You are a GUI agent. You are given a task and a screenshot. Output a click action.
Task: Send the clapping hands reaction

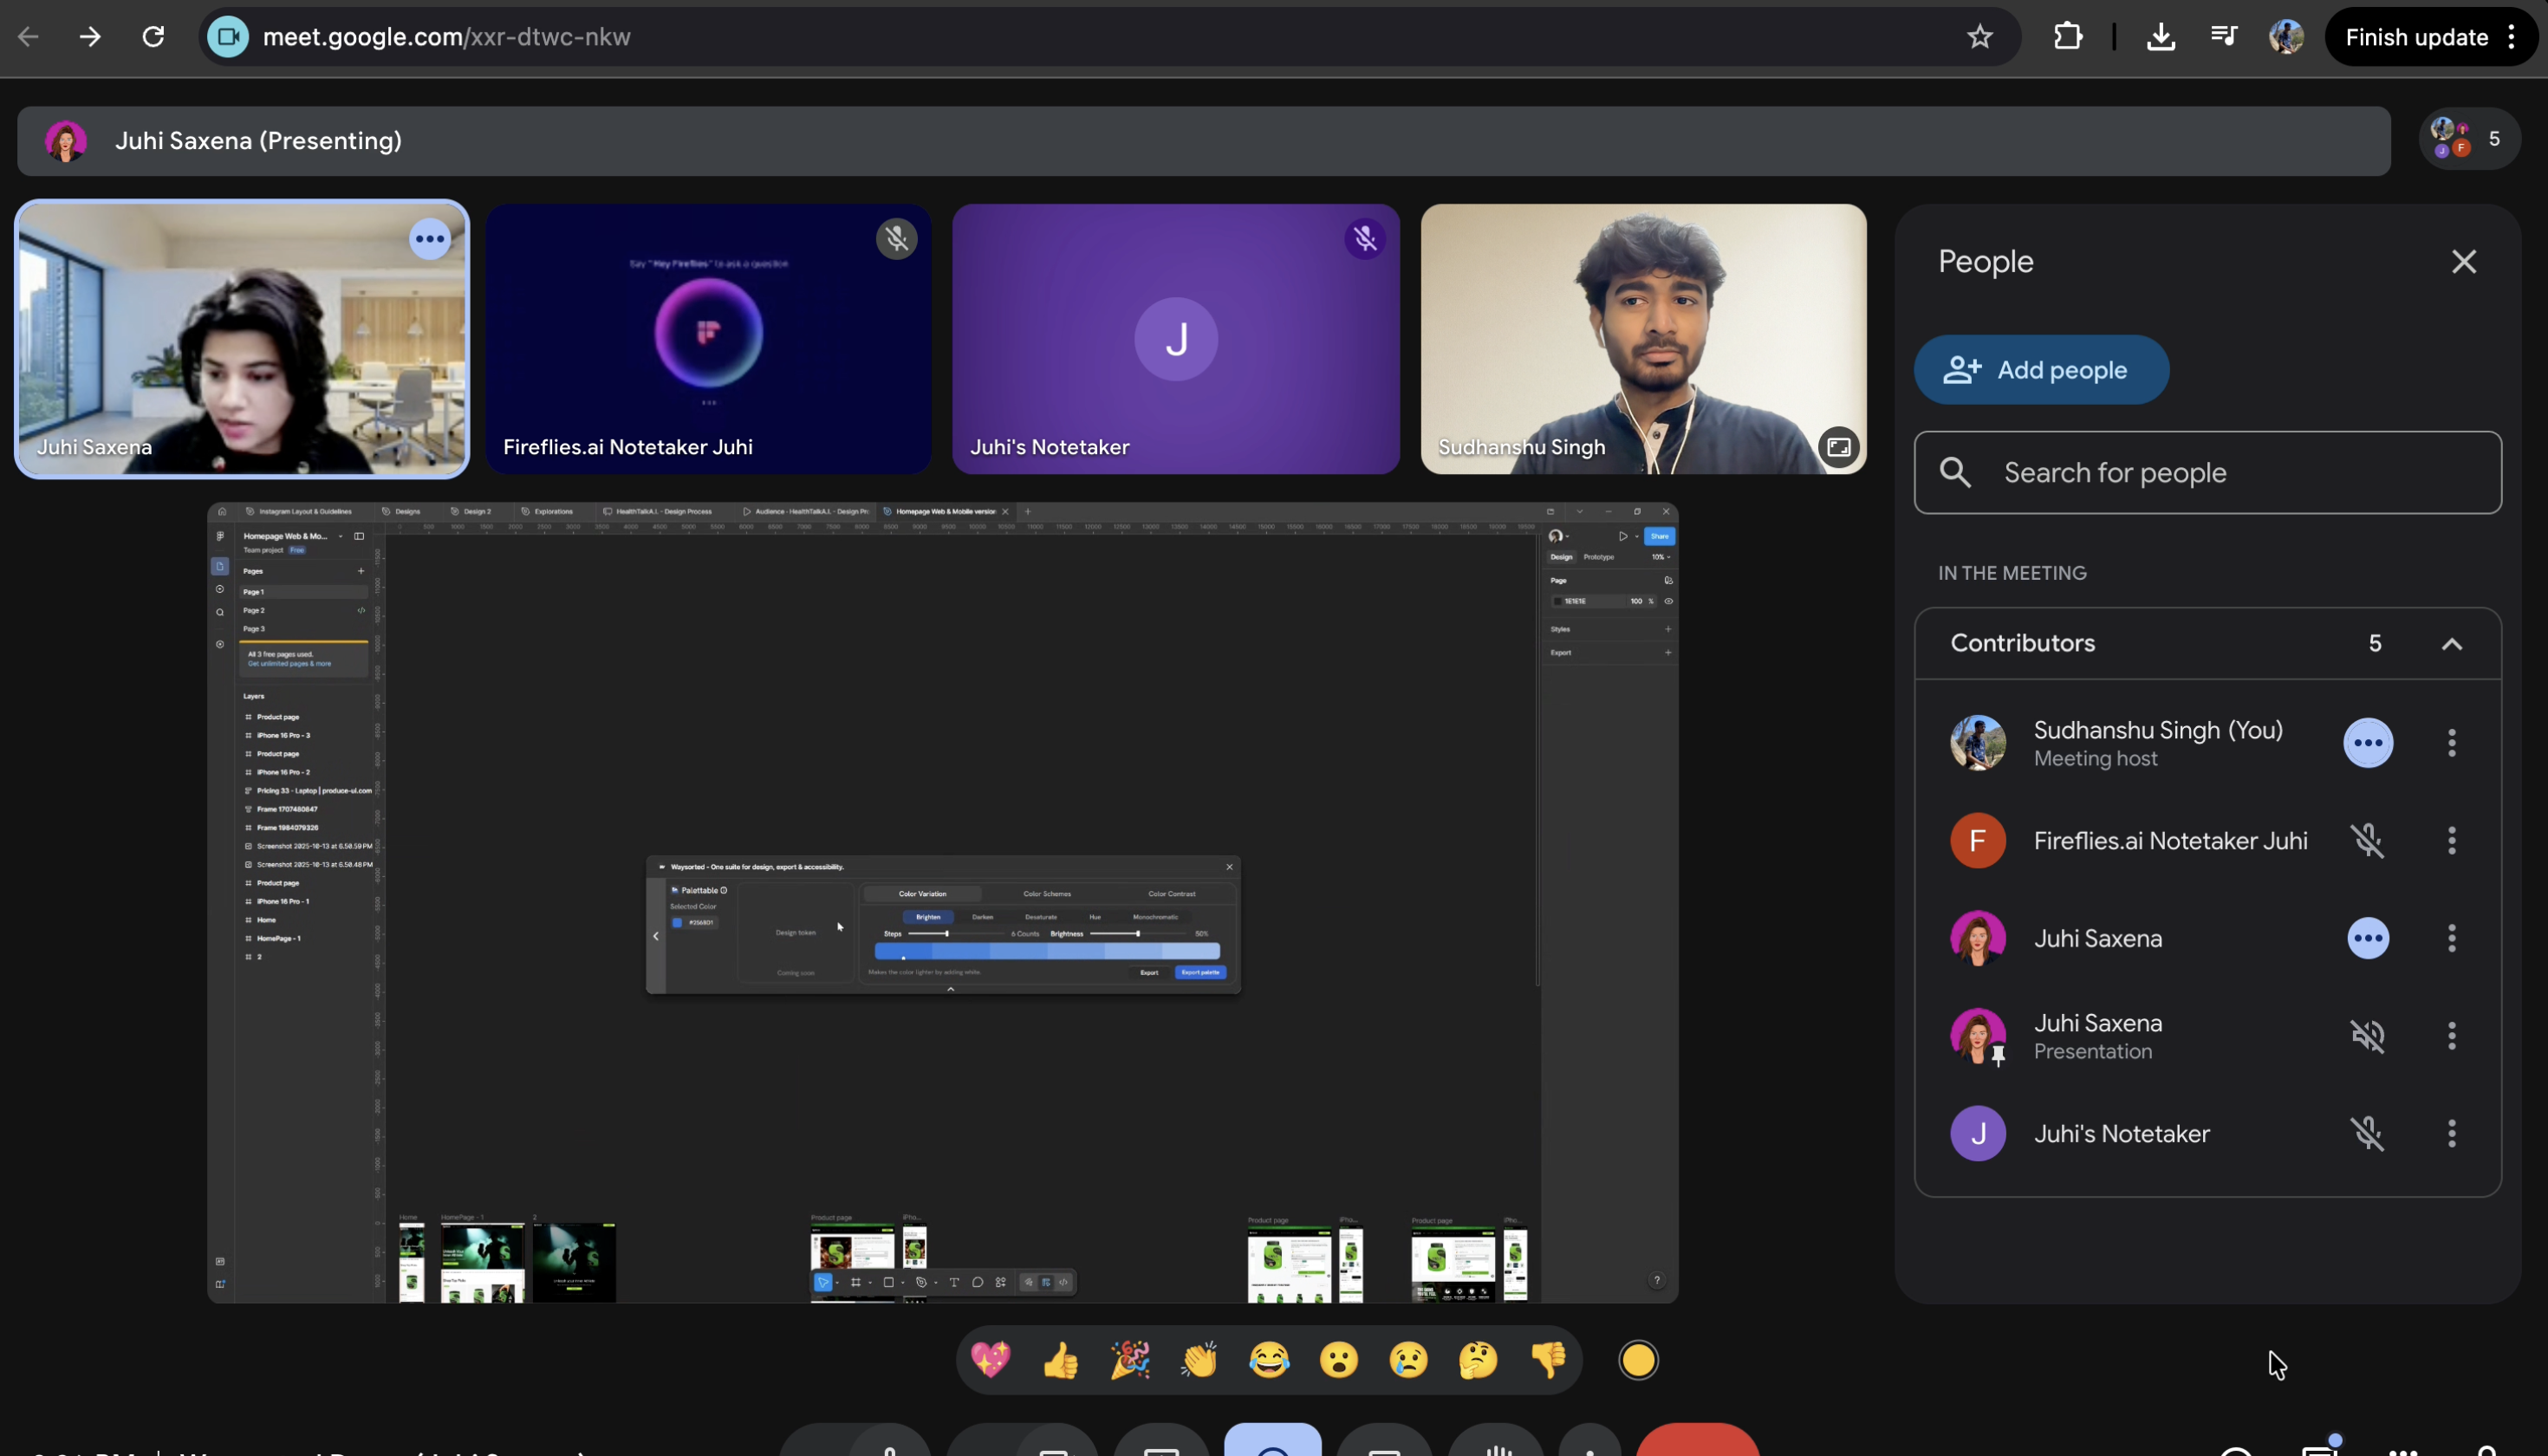1199,1360
